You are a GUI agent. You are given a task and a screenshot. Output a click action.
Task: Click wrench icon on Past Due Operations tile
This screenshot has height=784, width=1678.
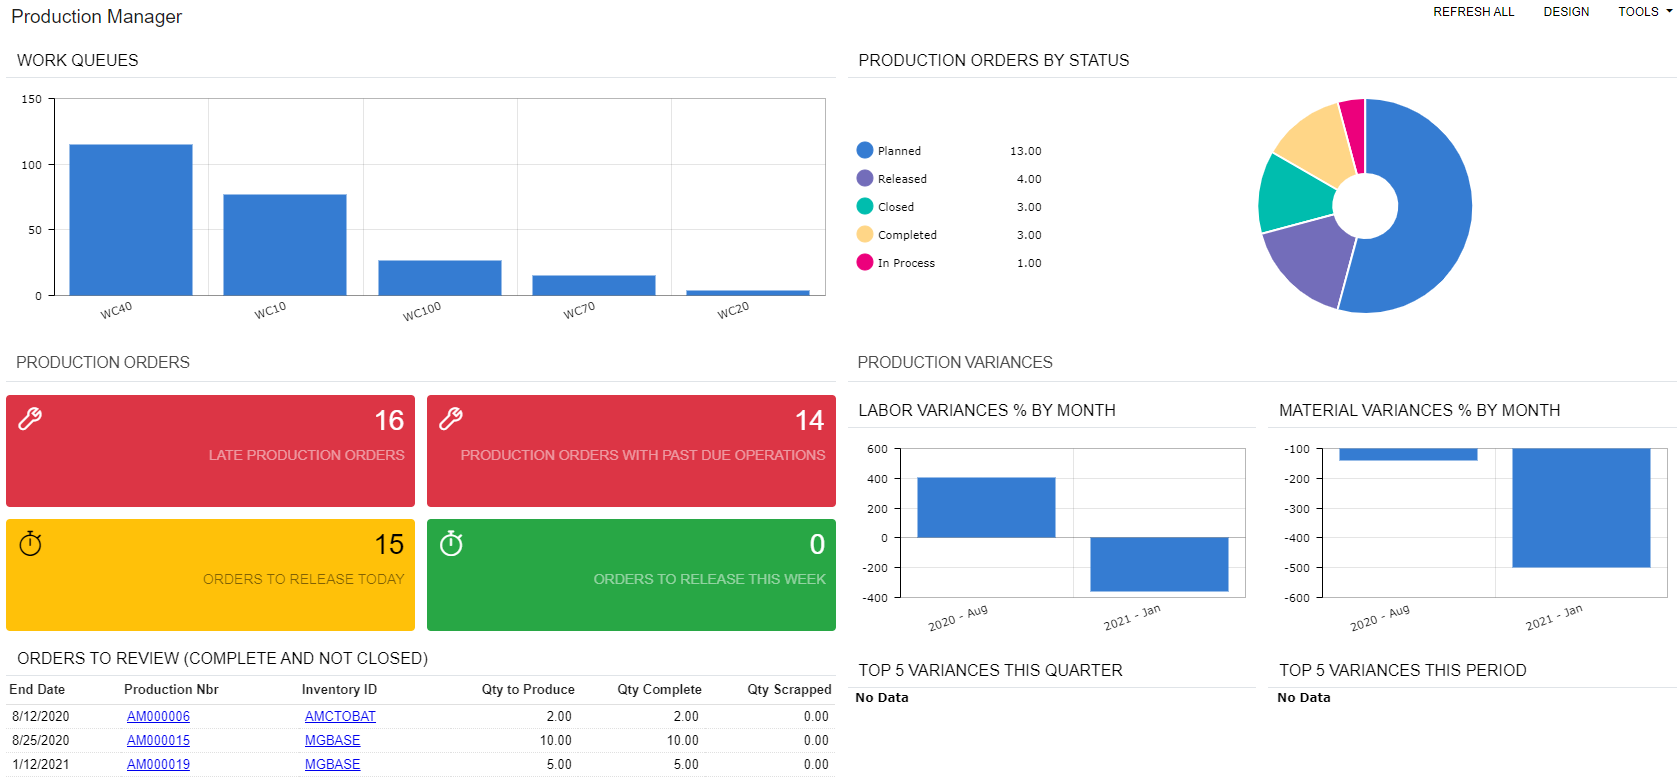tap(451, 419)
